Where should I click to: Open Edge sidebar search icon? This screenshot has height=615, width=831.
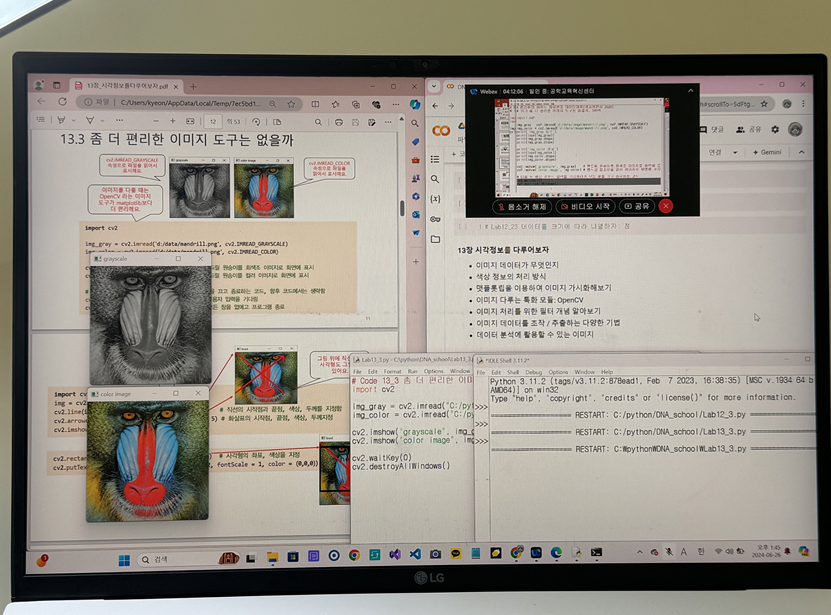415,123
